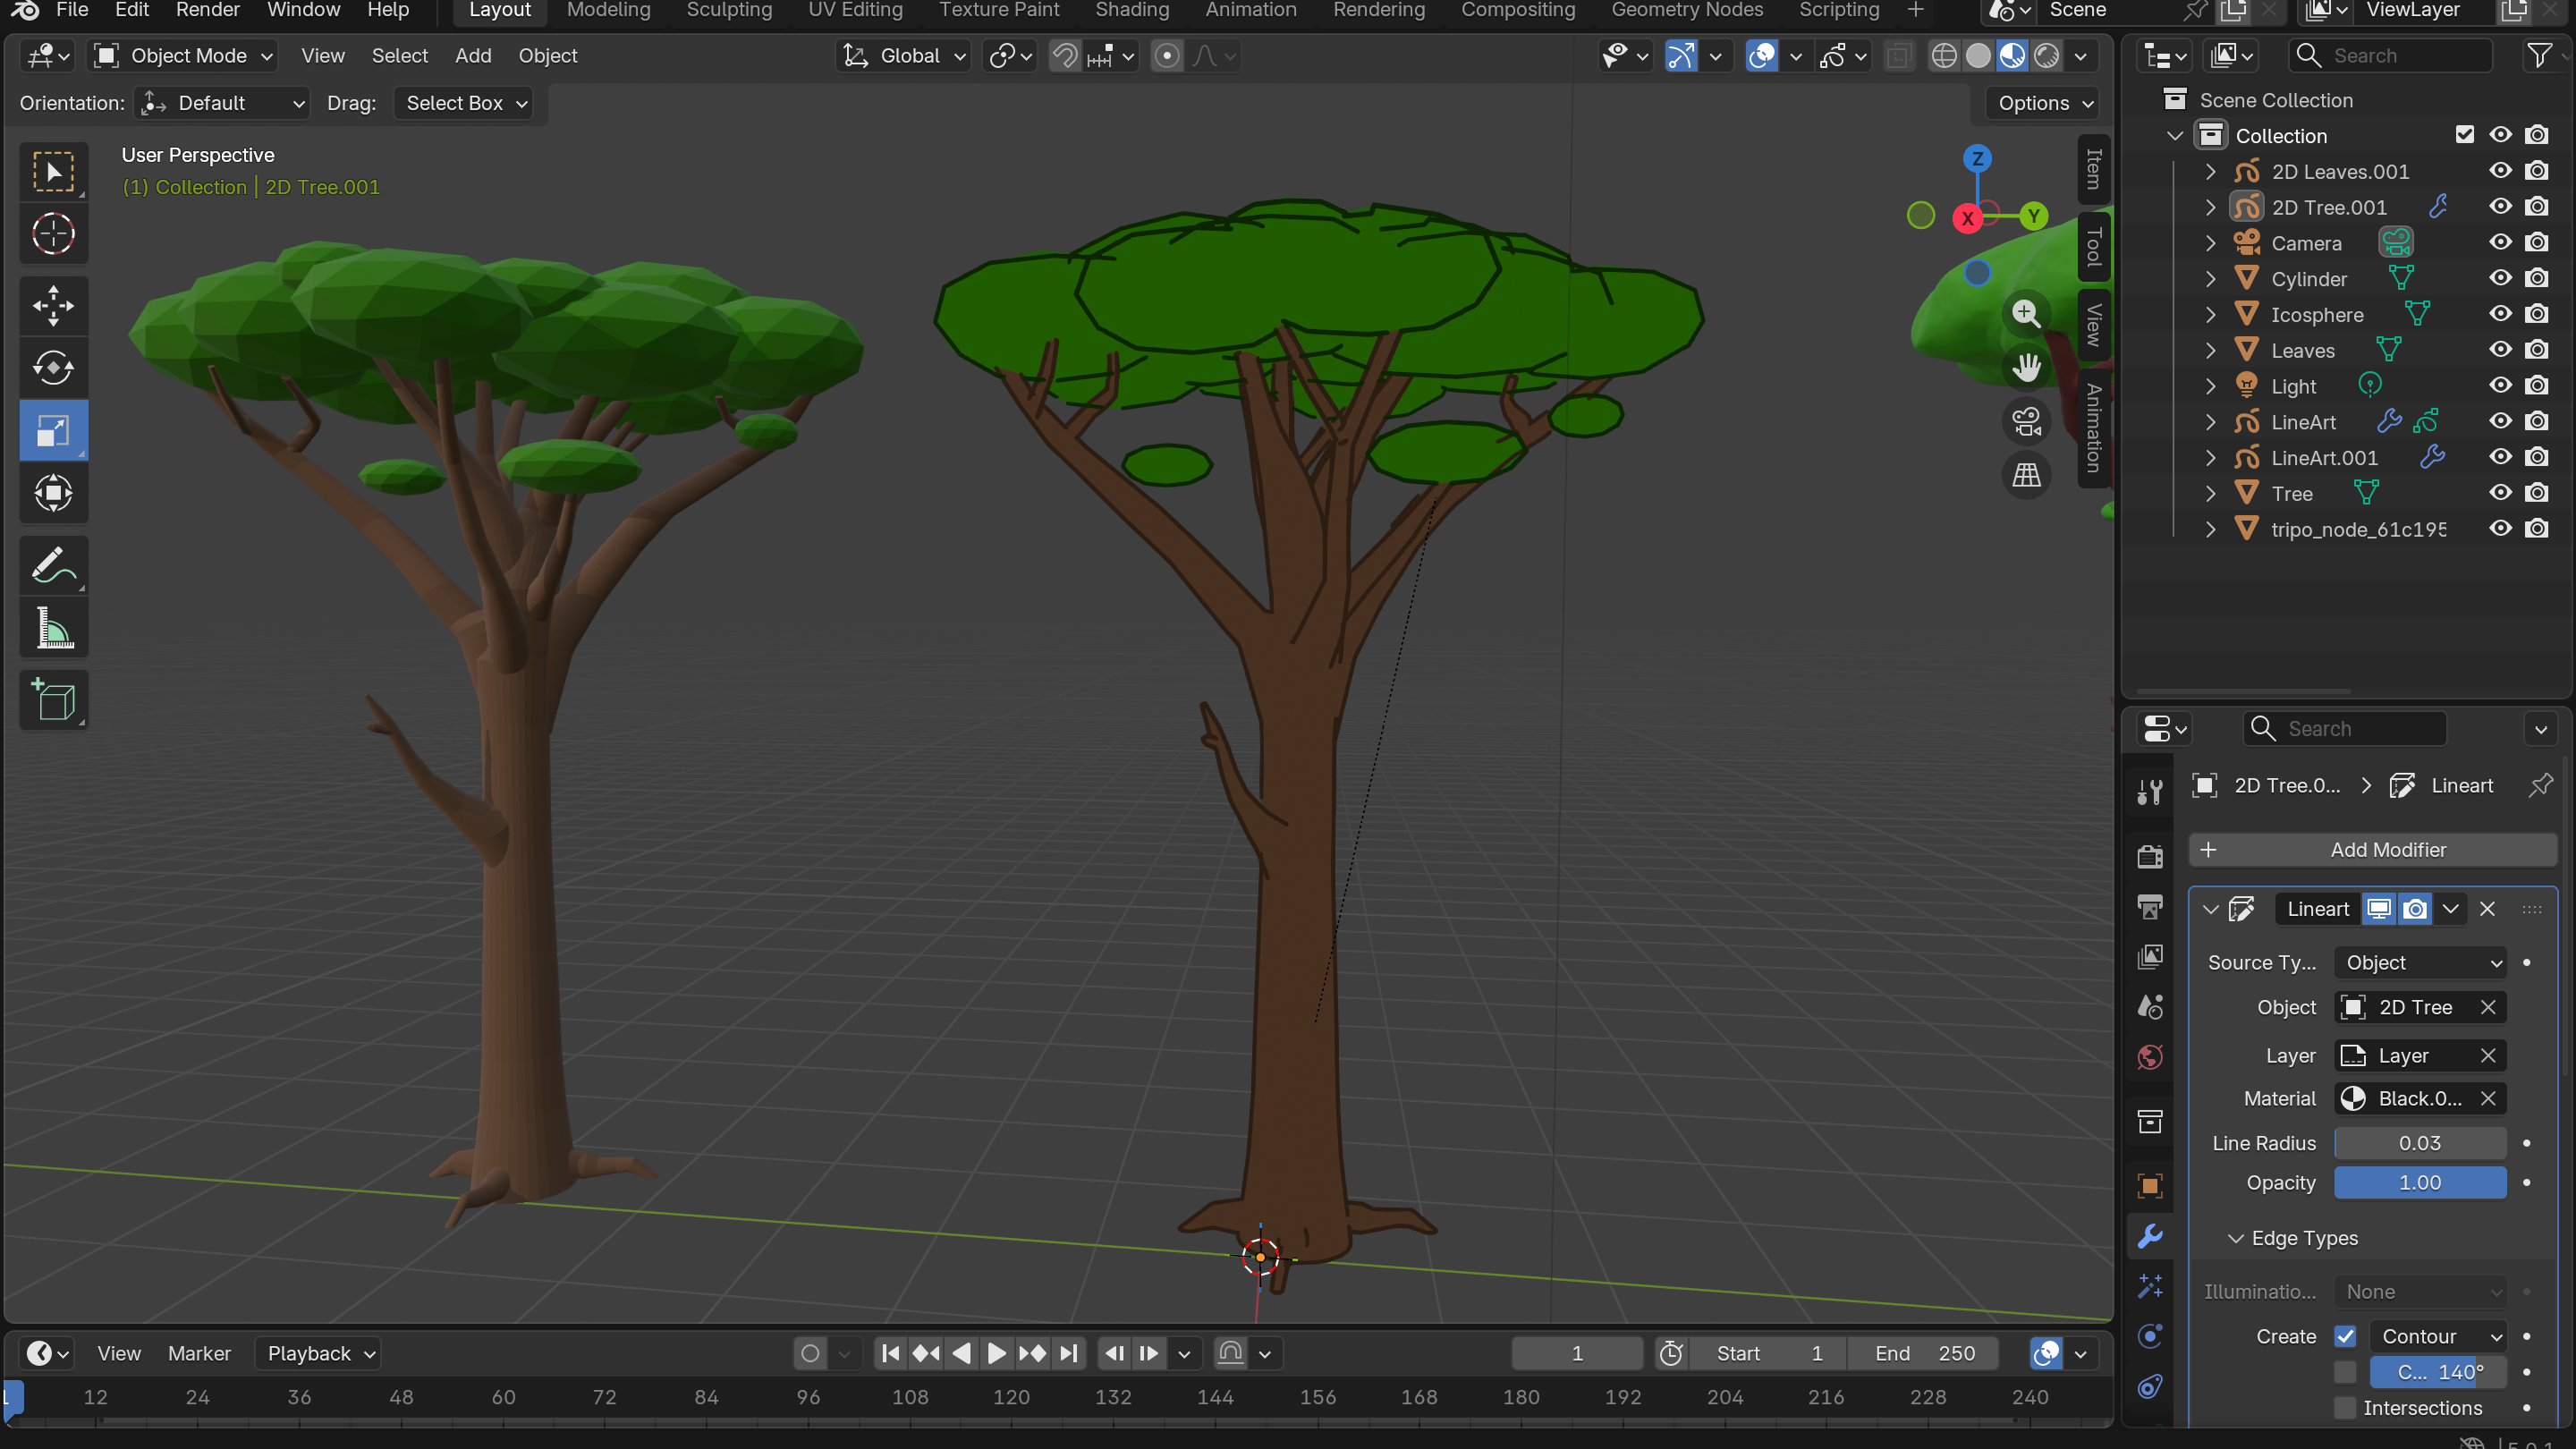
Task: Open the Global transform orientation dropdown
Action: (905, 56)
